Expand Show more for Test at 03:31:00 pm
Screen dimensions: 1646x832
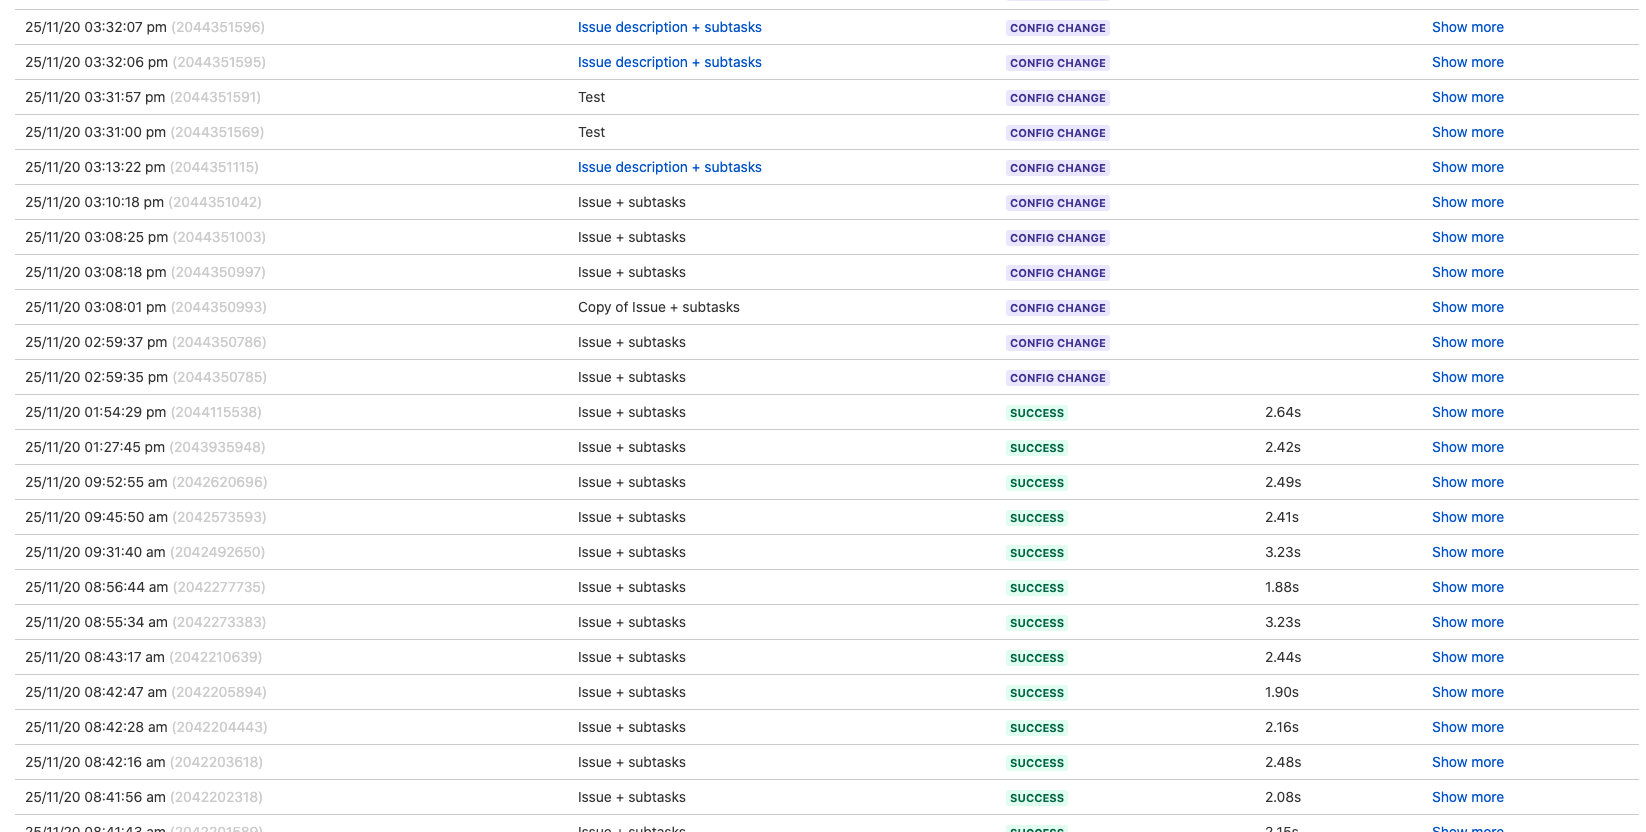1467,132
